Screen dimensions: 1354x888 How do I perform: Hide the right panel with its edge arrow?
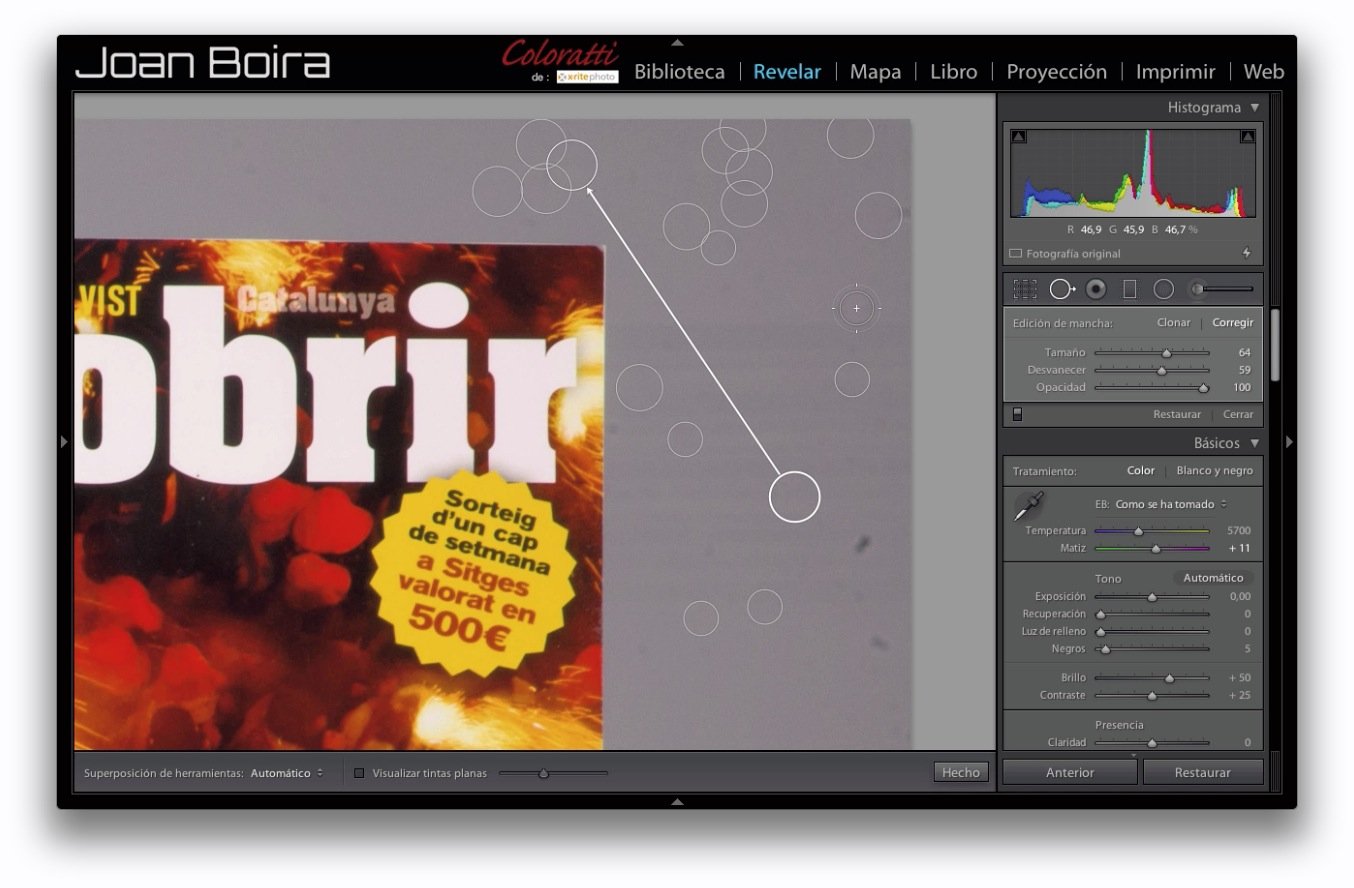(1289, 441)
